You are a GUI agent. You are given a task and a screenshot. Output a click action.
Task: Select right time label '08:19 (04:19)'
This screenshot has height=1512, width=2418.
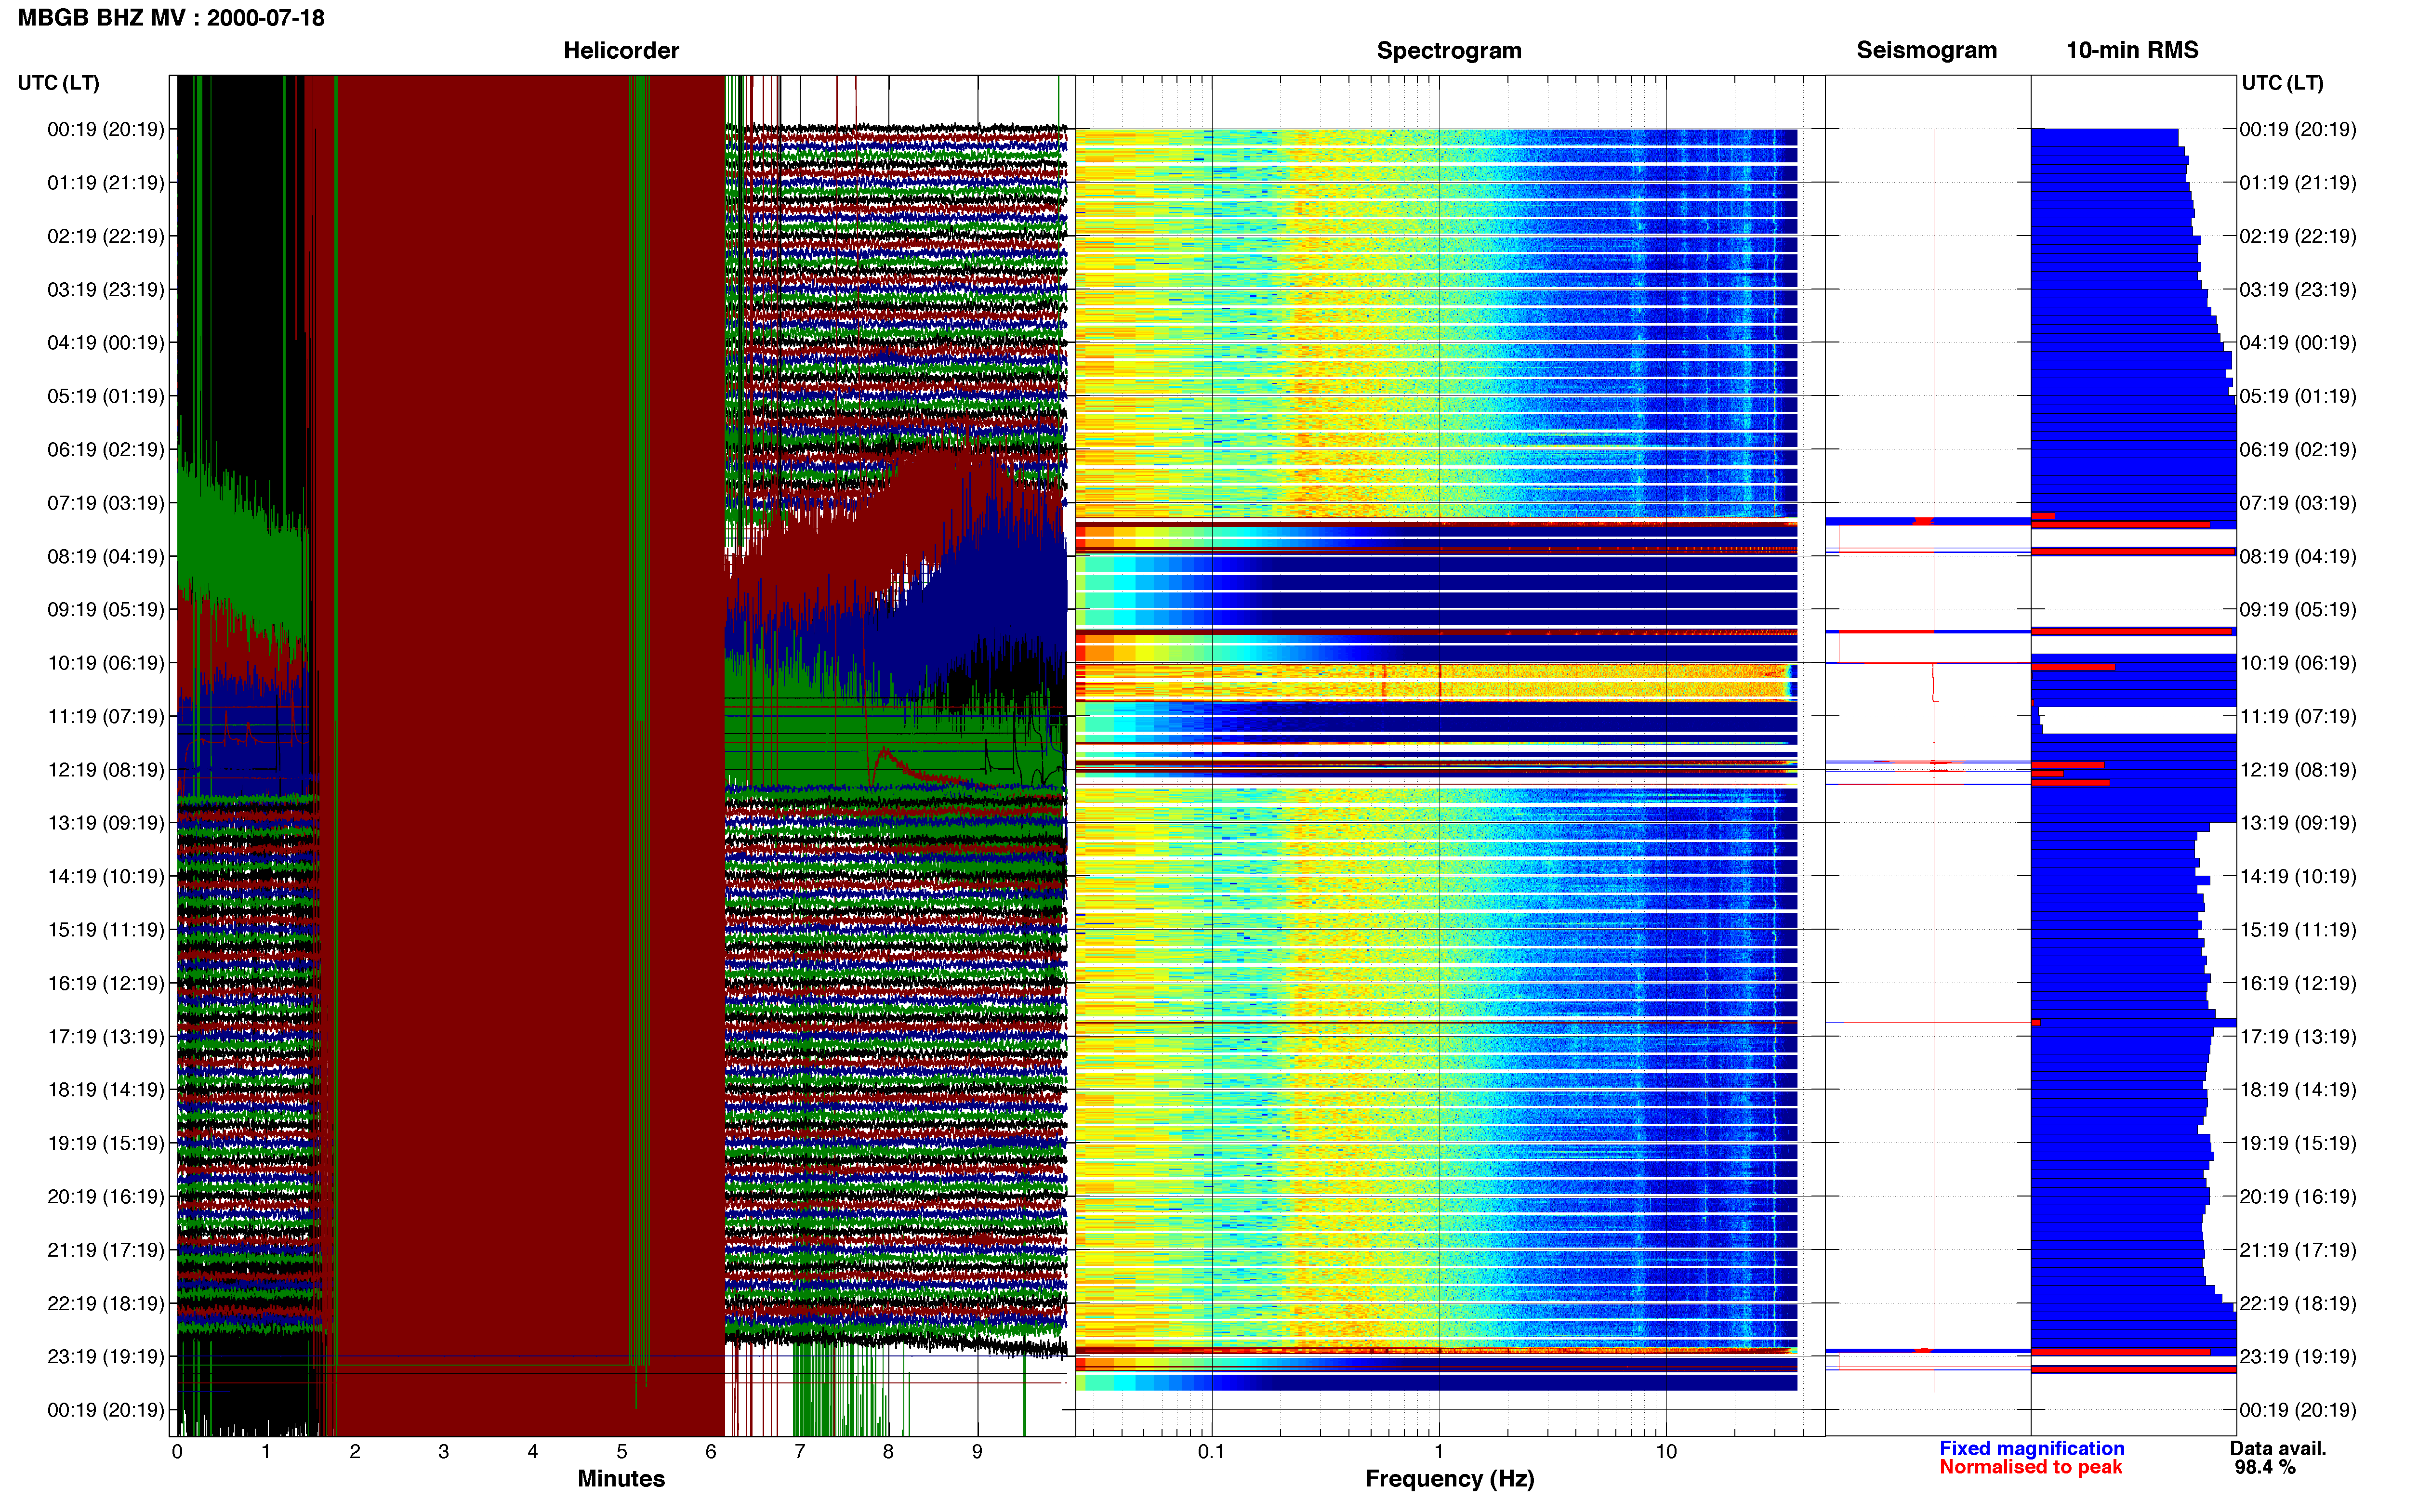pos(2298,556)
